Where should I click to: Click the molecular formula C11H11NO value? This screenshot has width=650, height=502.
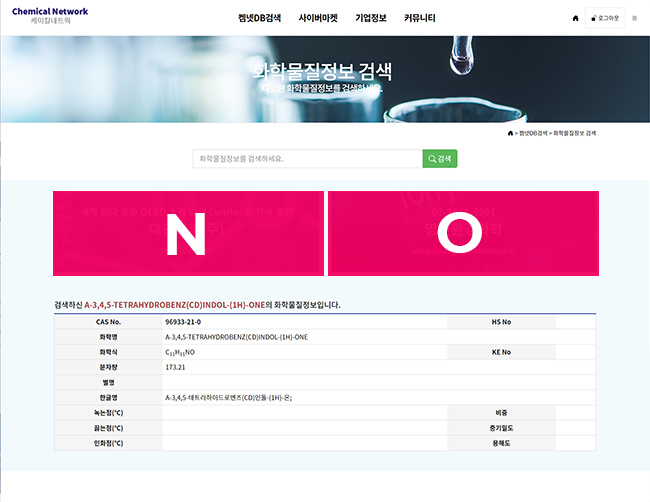pos(180,352)
